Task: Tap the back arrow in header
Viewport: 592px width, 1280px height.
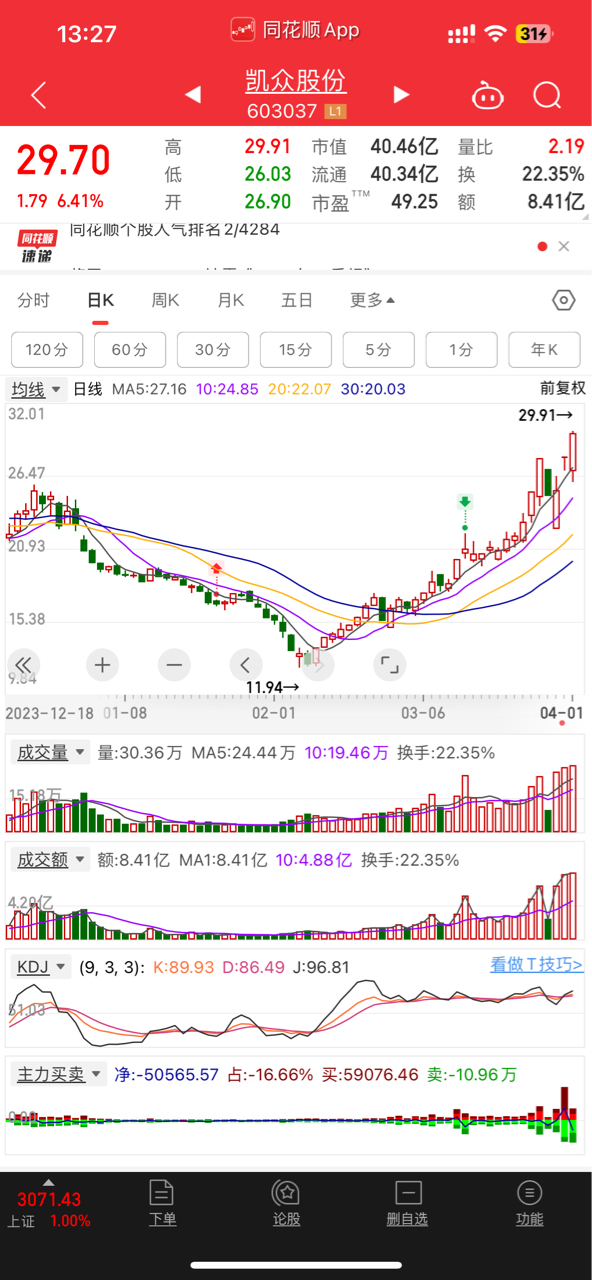Action: click(39, 95)
